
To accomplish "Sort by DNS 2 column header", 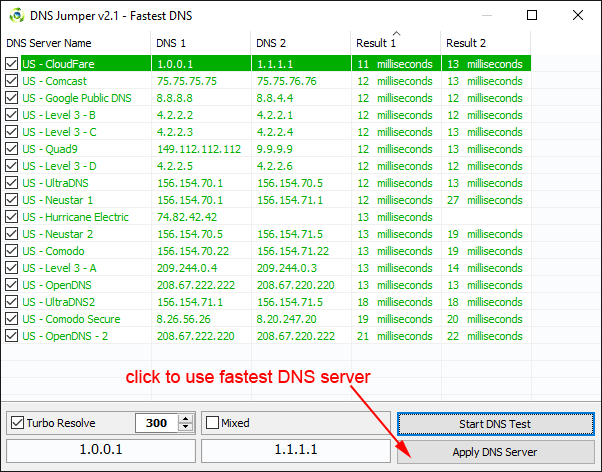I will [301, 43].
